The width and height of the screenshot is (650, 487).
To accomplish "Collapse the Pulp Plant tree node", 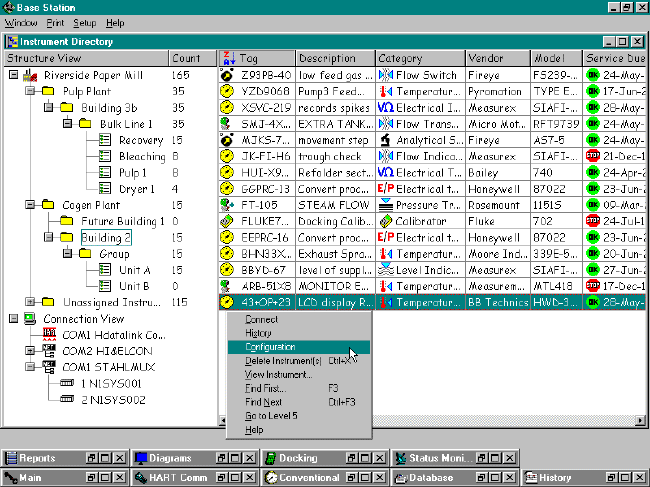I will point(29,91).
